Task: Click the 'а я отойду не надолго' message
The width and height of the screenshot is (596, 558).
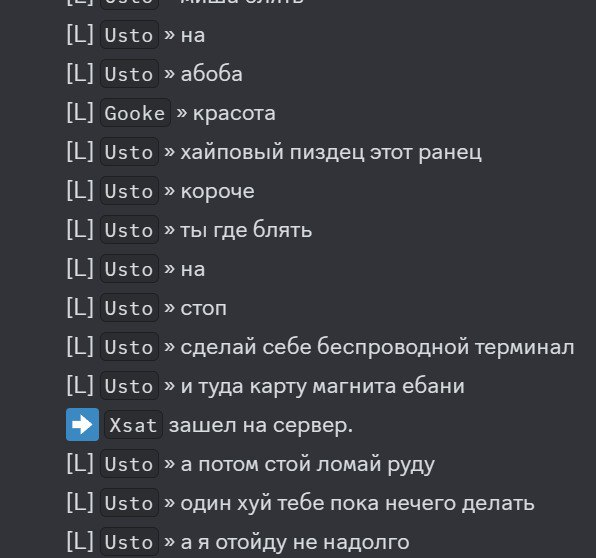Action: [x=295, y=542]
